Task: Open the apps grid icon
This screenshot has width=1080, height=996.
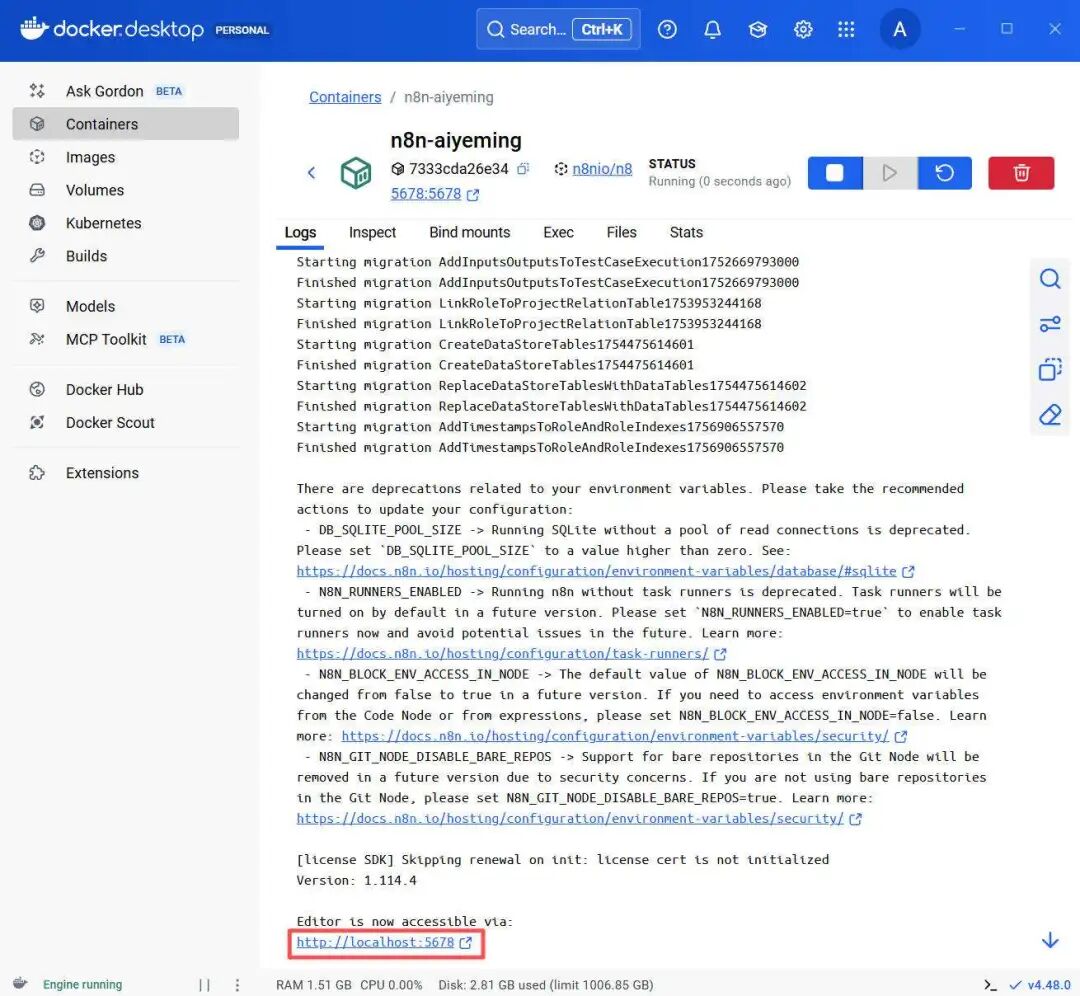Action: (846, 30)
